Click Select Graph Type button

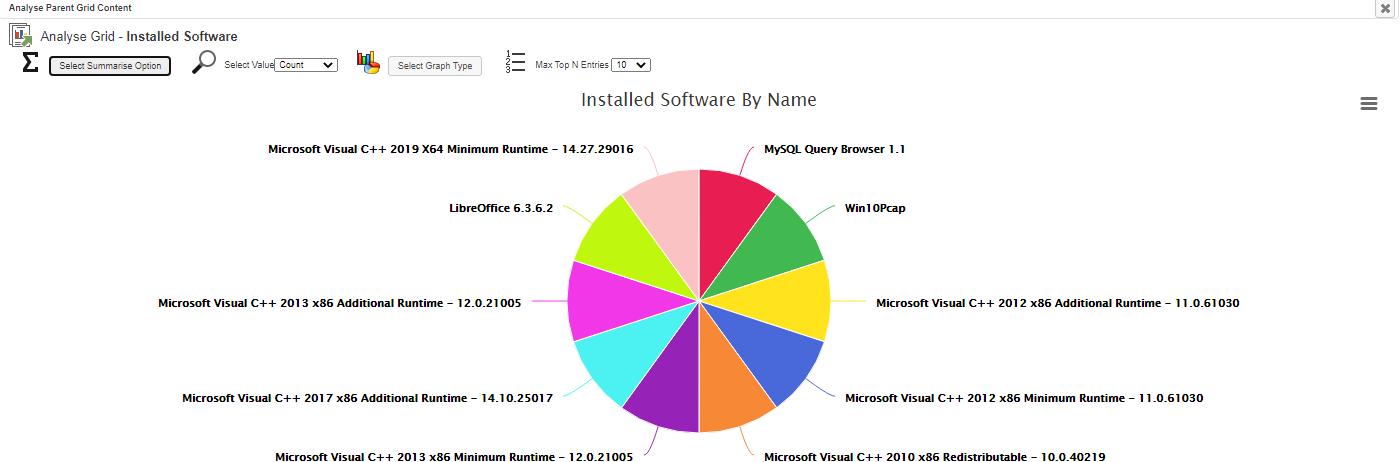pyautogui.click(x=435, y=66)
